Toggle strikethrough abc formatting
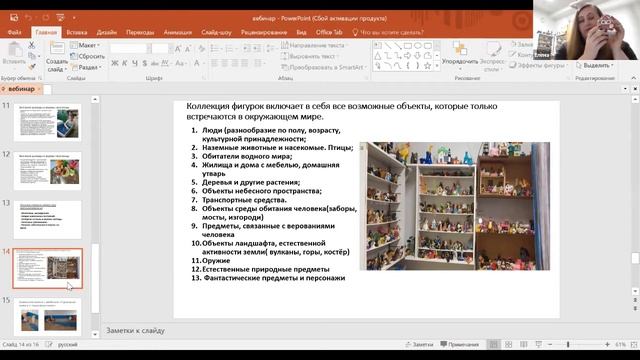This screenshot has width=640, height=360. point(155,63)
